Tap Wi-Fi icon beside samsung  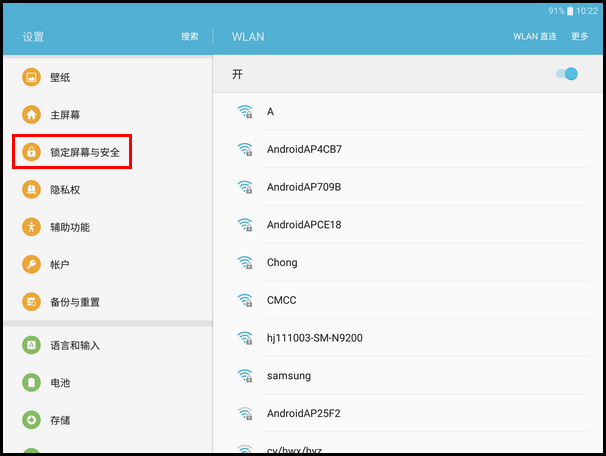[245, 376]
